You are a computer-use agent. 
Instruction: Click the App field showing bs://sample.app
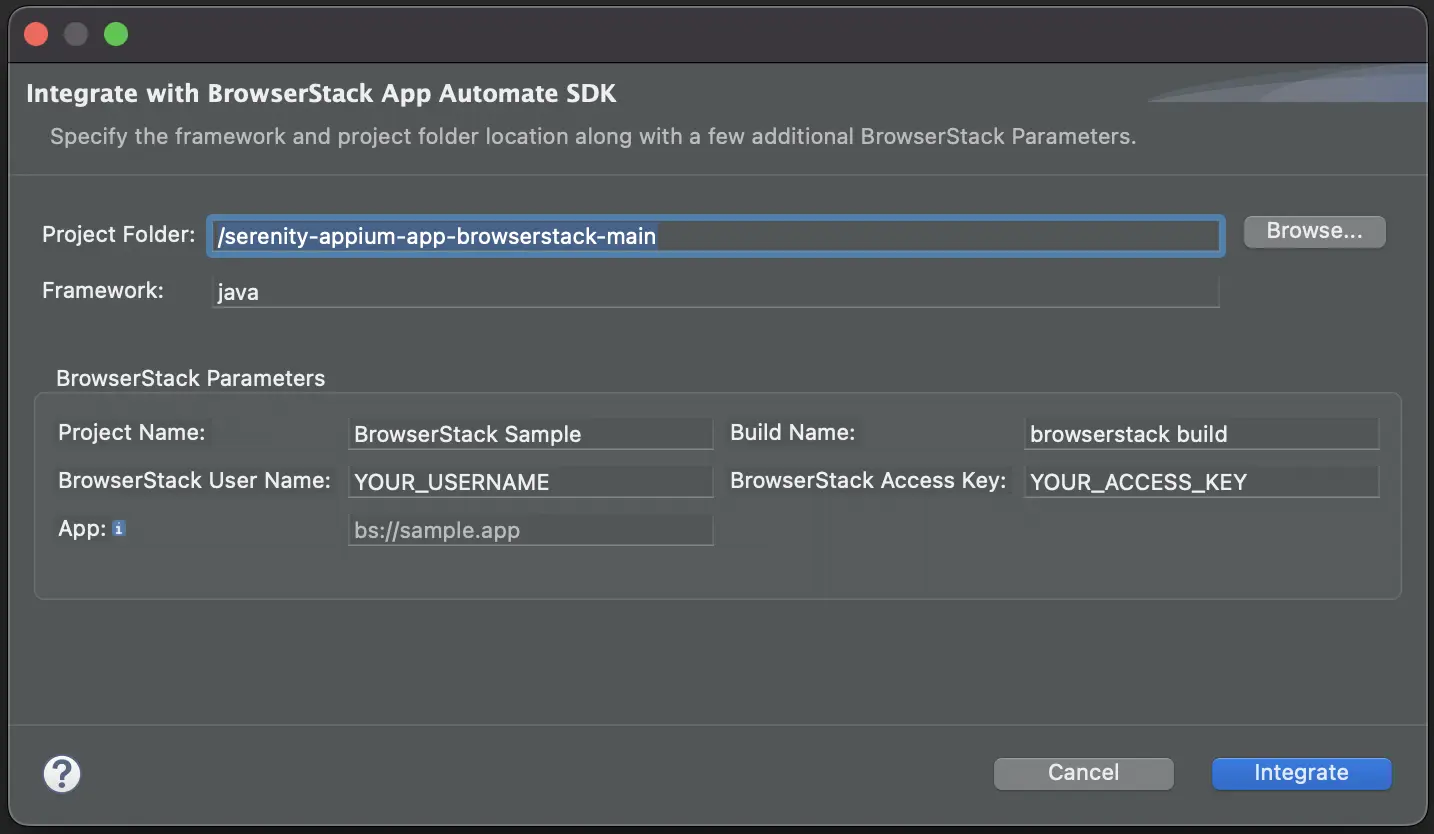pos(530,530)
